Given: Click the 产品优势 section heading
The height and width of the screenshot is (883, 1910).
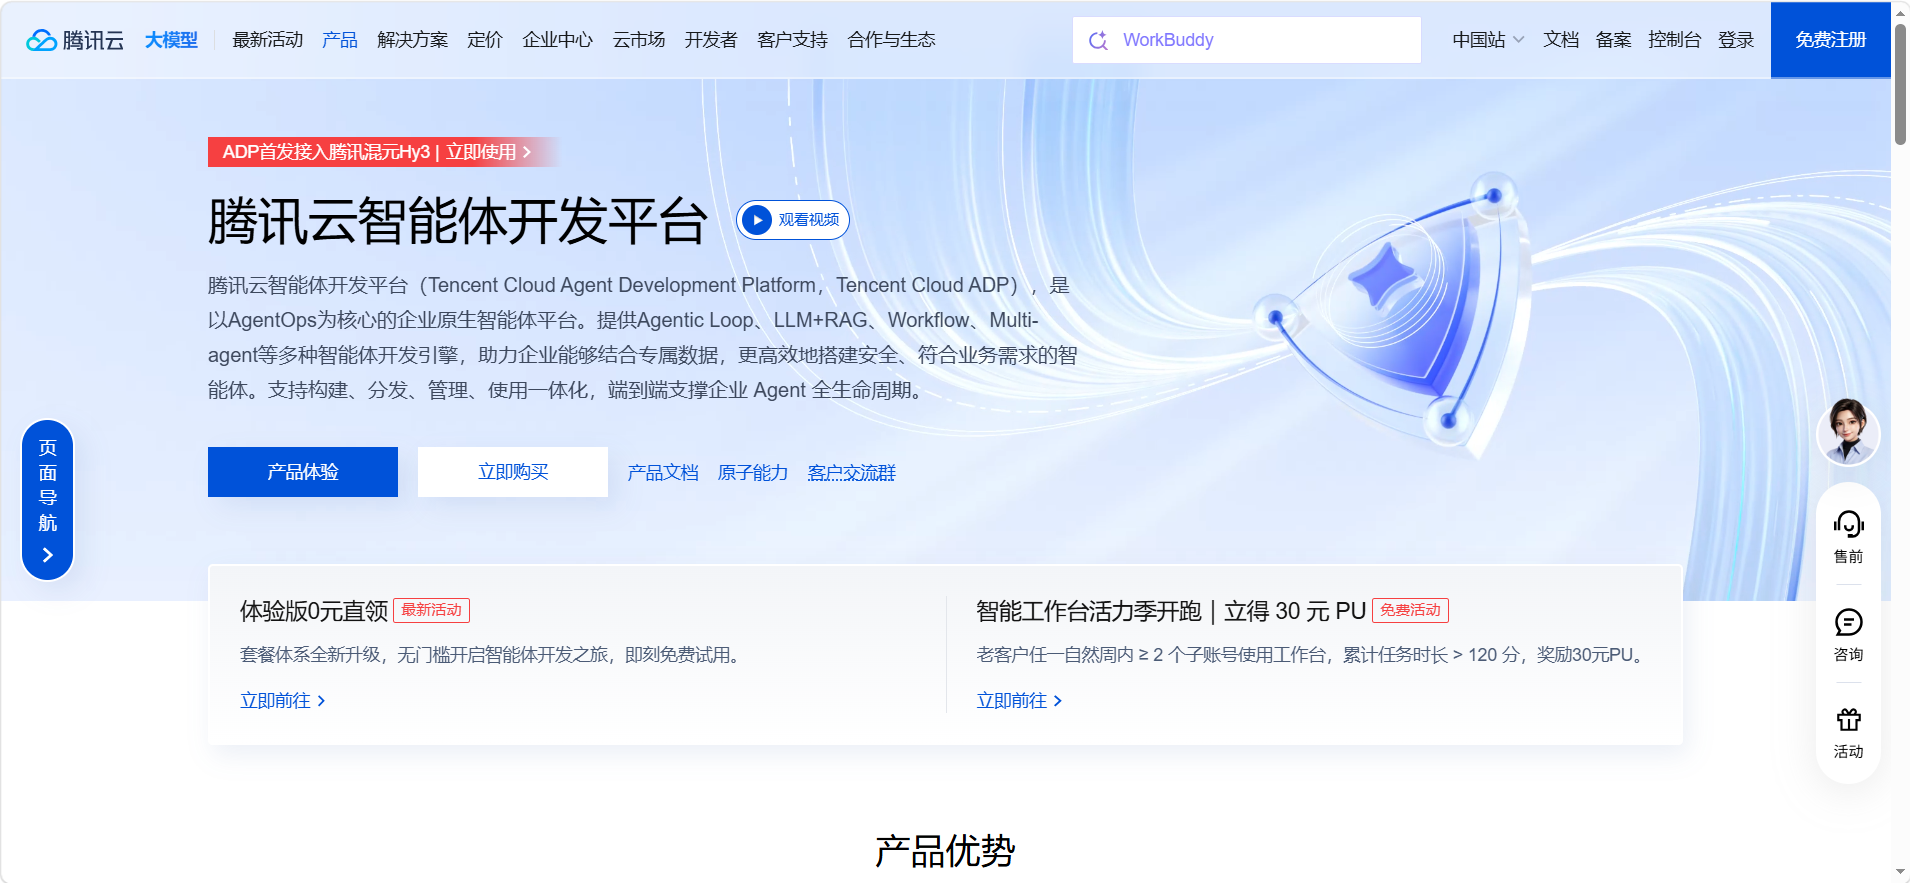Looking at the screenshot, I should pos(945,851).
